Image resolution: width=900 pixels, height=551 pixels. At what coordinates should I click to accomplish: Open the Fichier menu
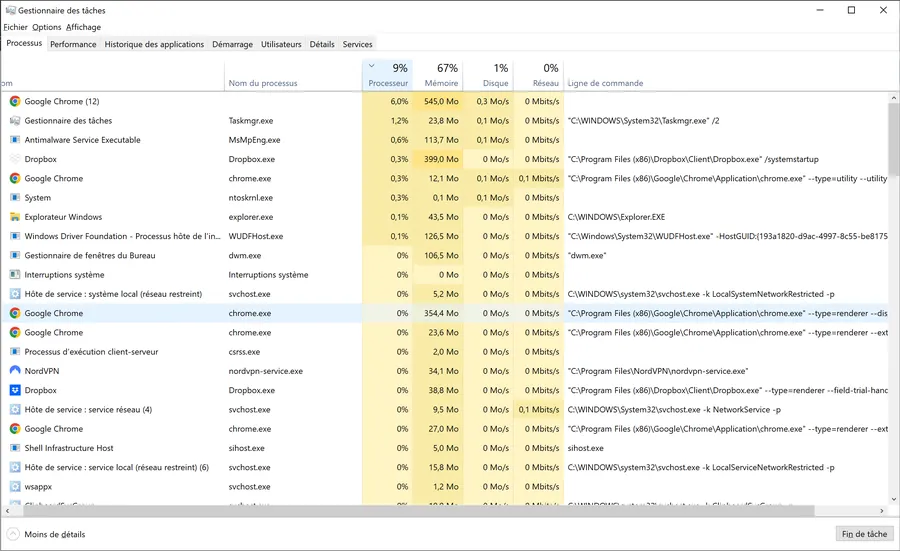click(x=15, y=27)
